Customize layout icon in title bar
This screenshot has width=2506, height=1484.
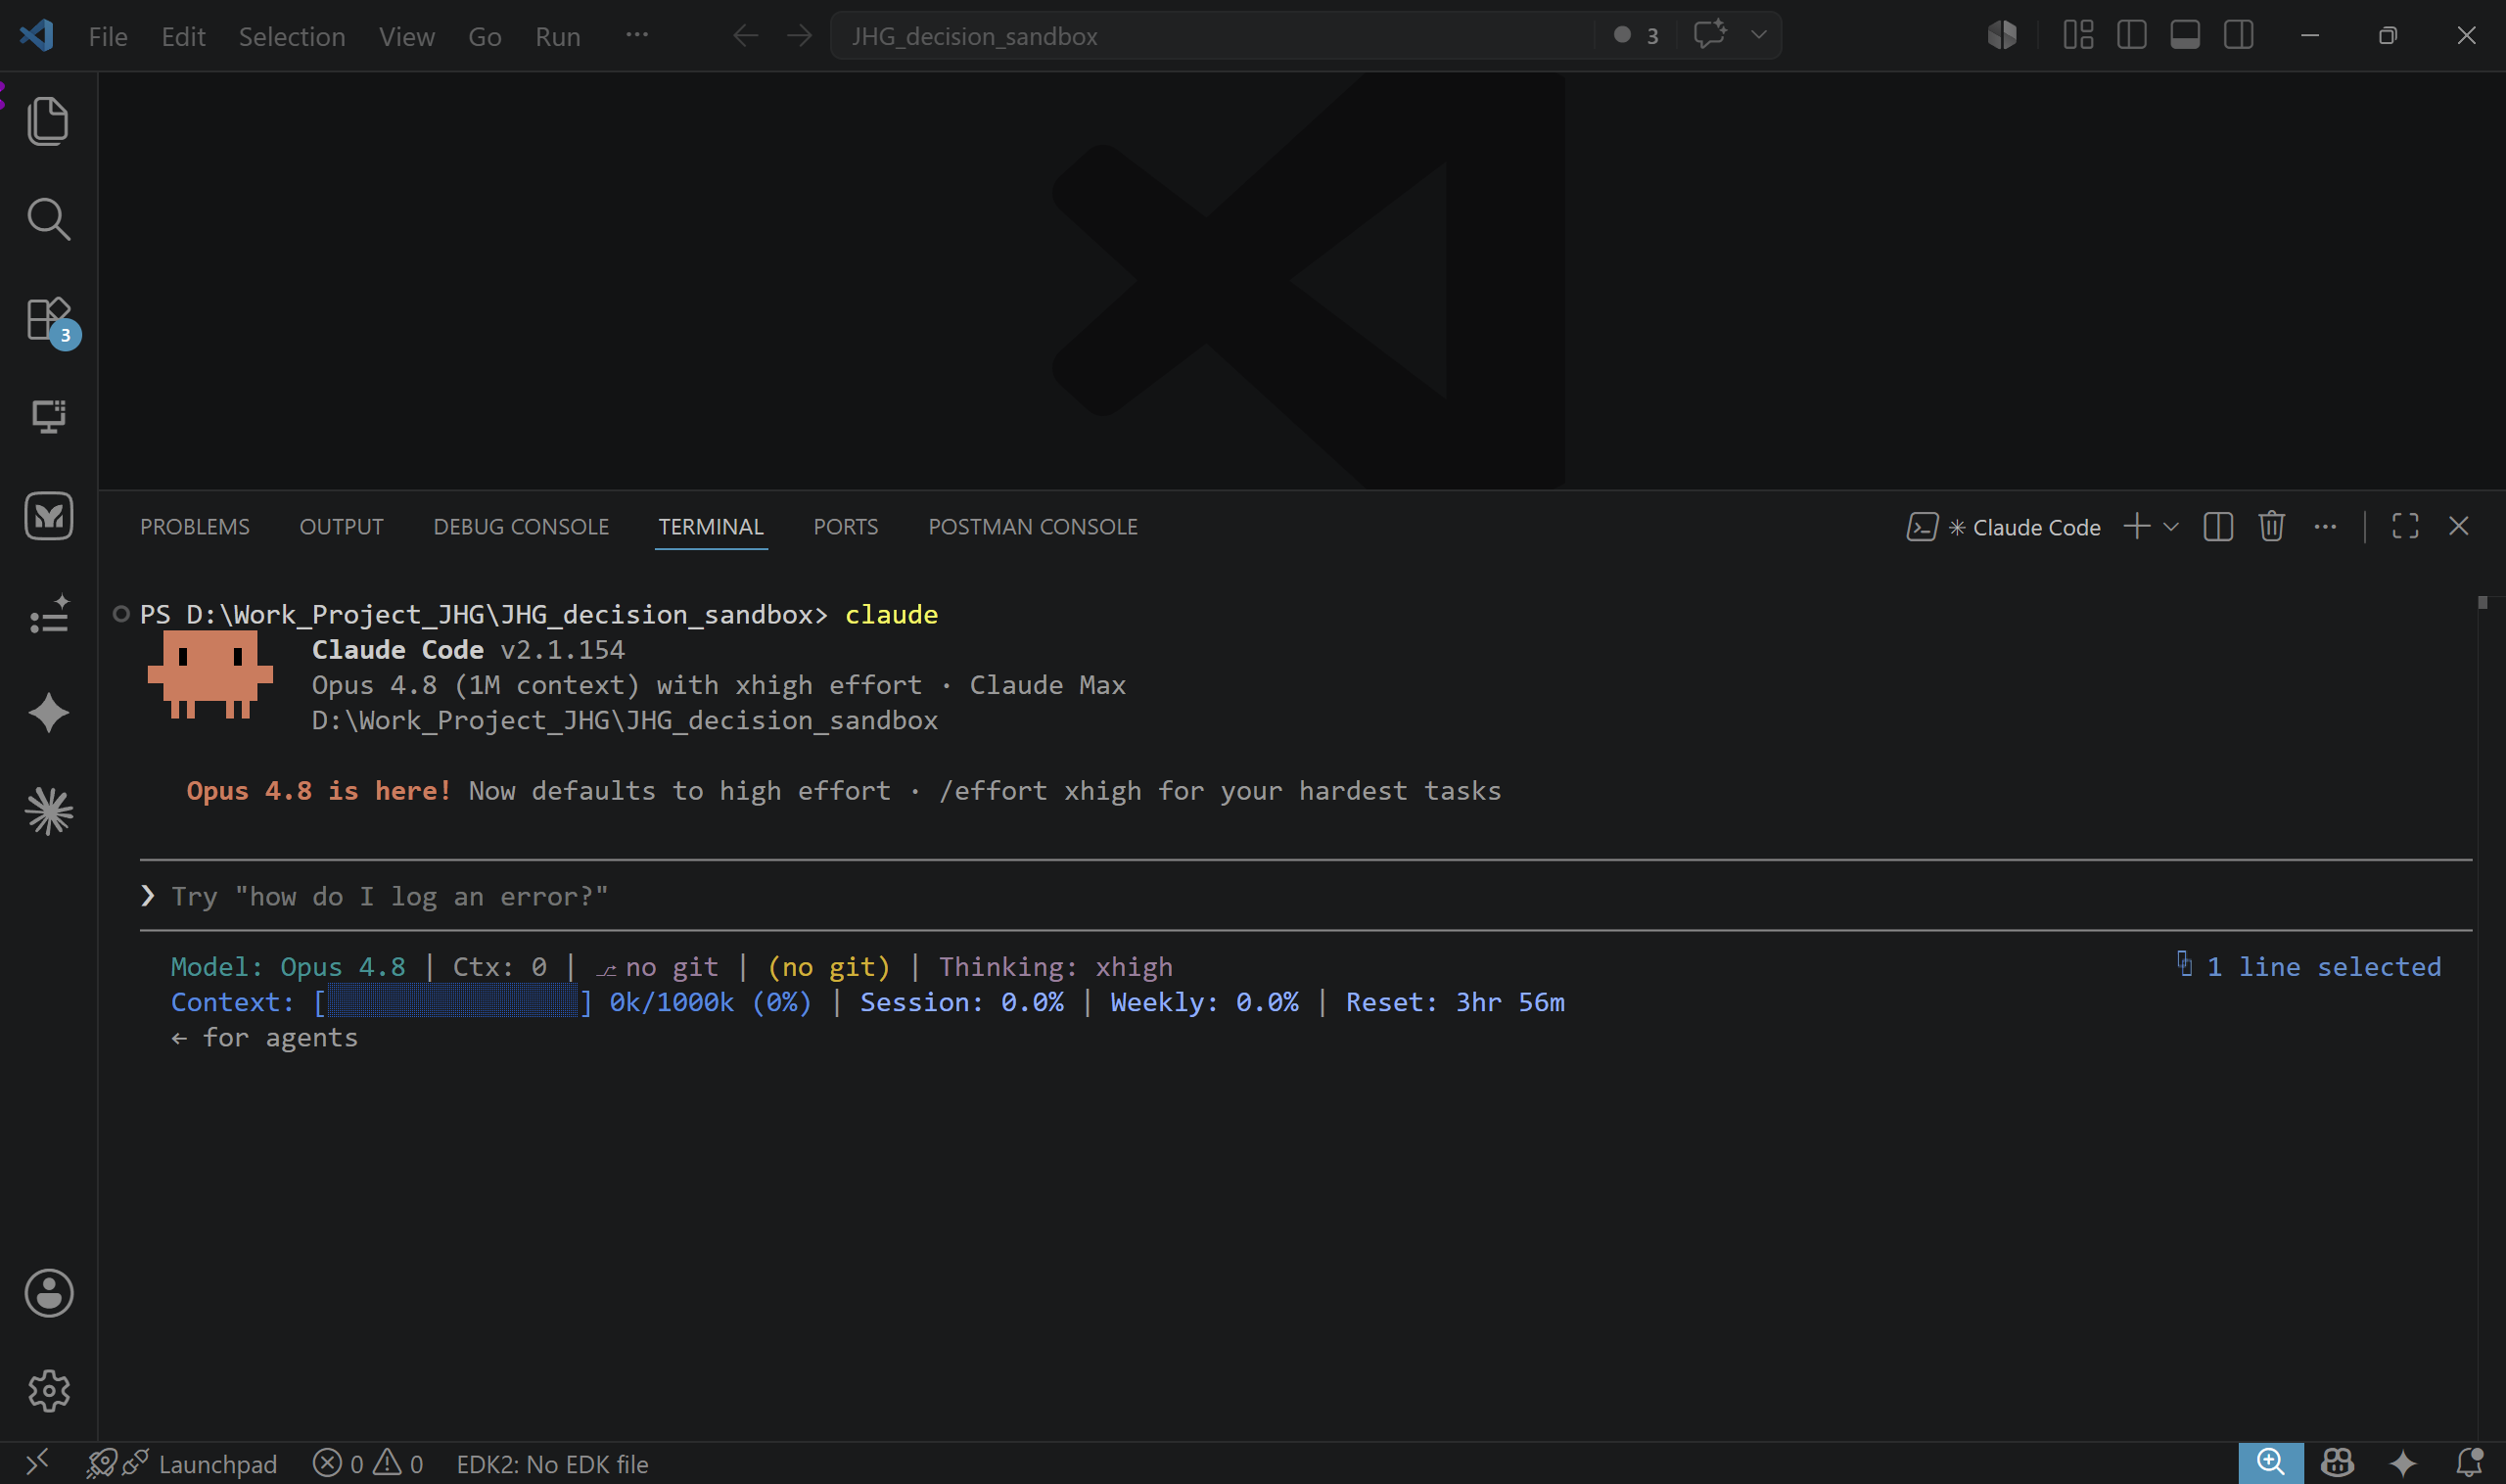coord(2078,35)
